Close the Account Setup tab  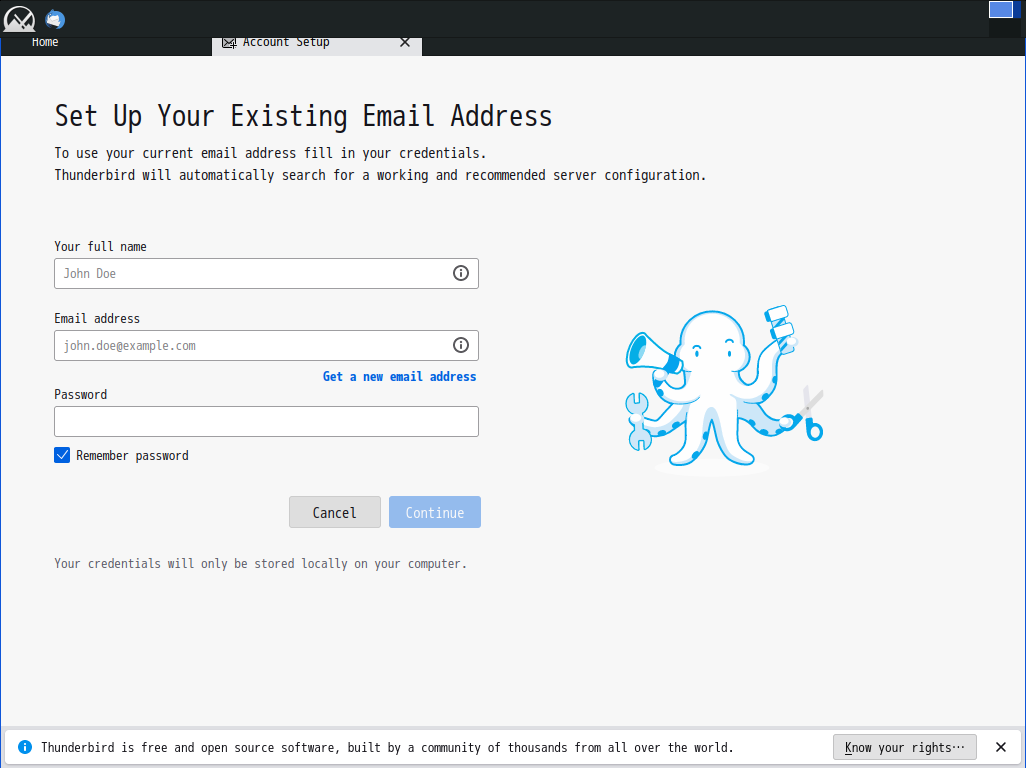[405, 43]
